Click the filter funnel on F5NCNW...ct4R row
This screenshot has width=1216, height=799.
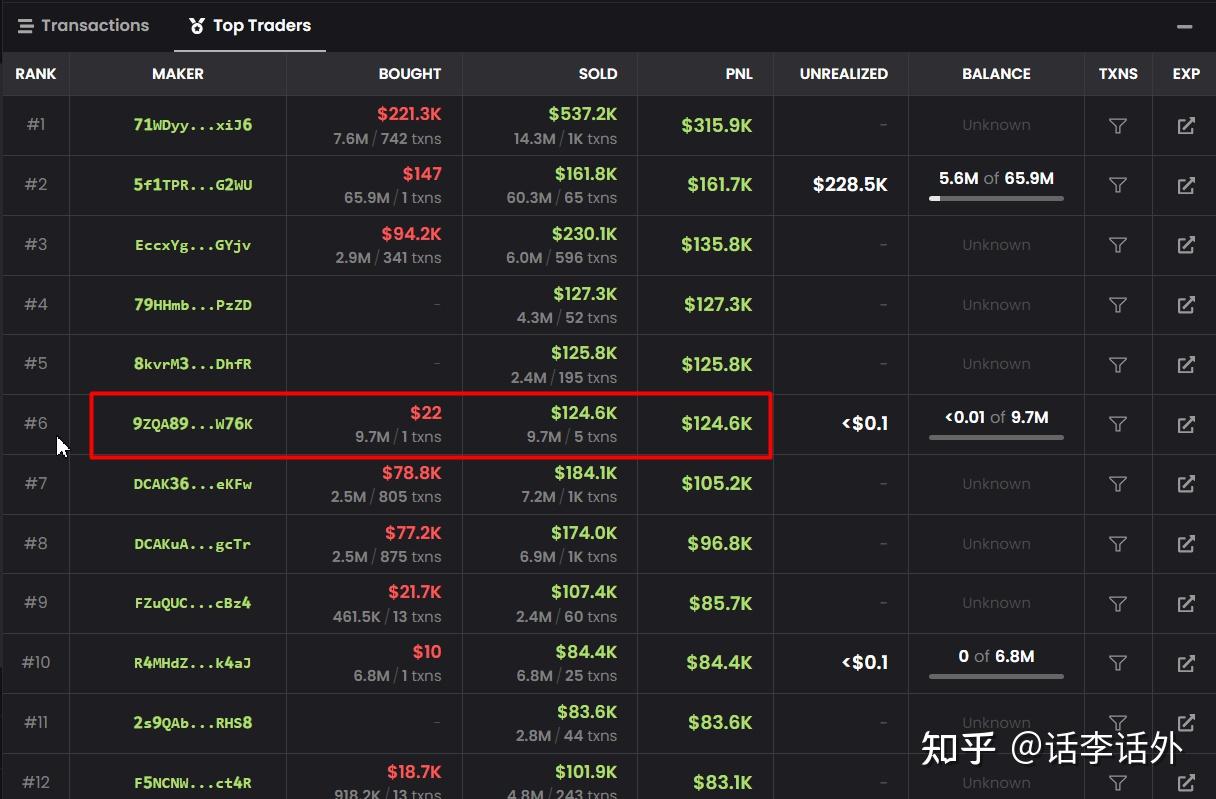pyautogui.click(x=1118, y=783)
